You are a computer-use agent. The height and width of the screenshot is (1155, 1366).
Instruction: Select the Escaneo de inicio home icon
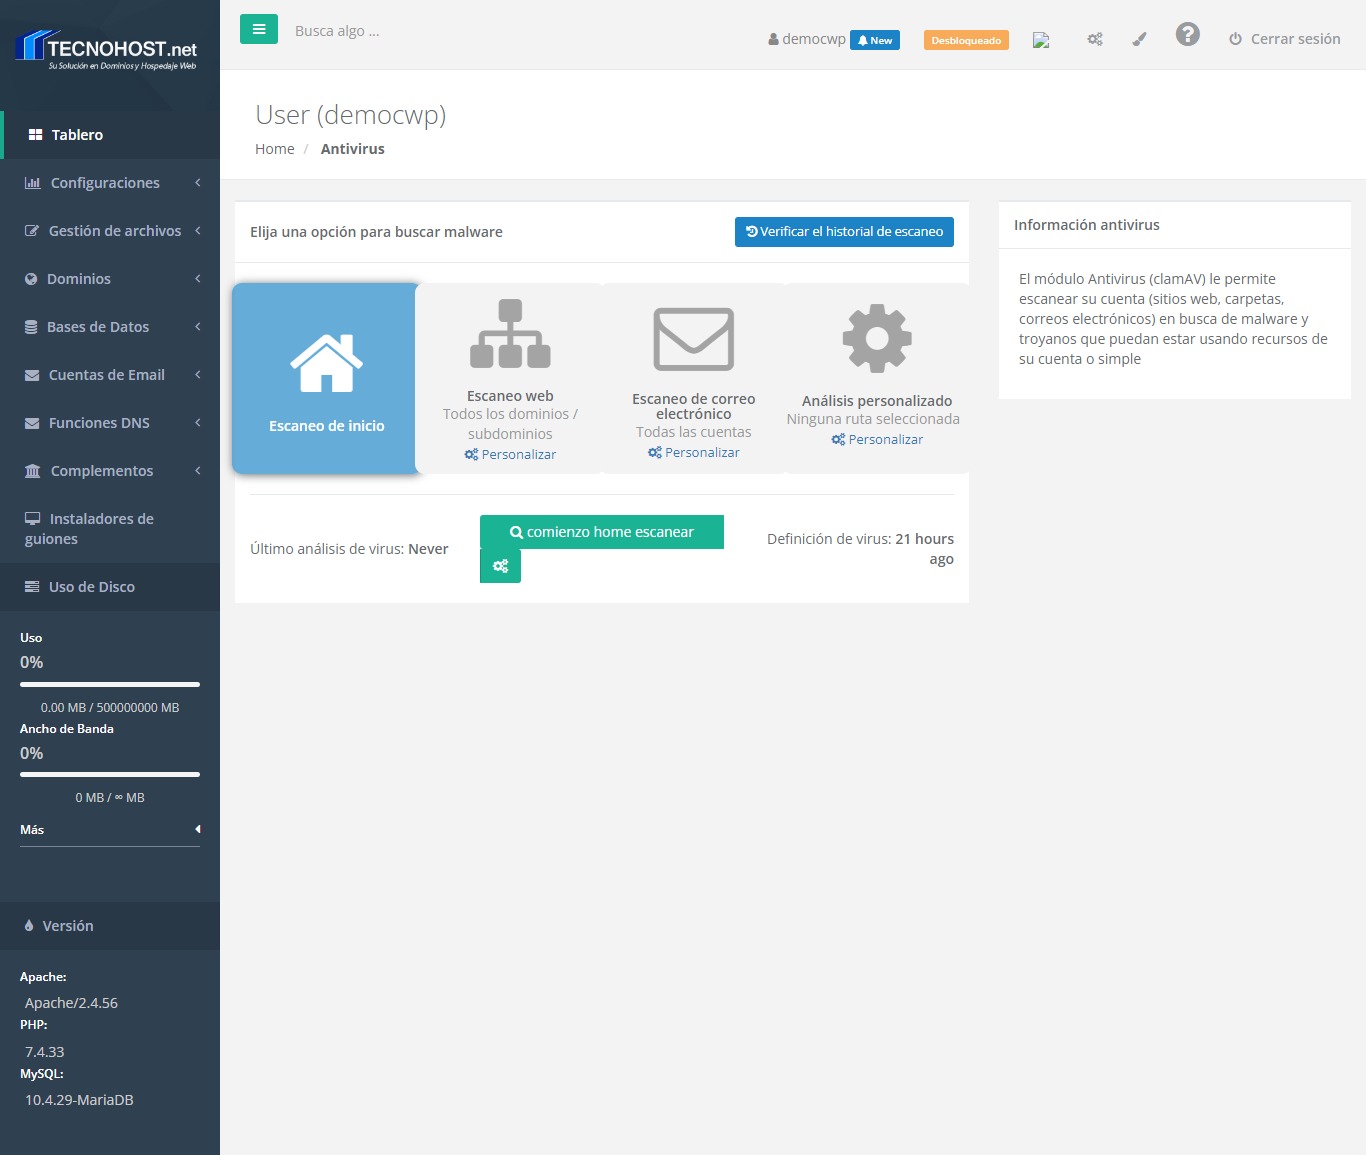(326, 363)
